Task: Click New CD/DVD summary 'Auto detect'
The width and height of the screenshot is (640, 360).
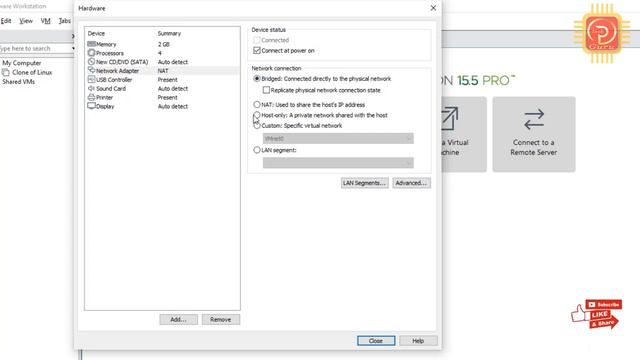Action: 173,62
